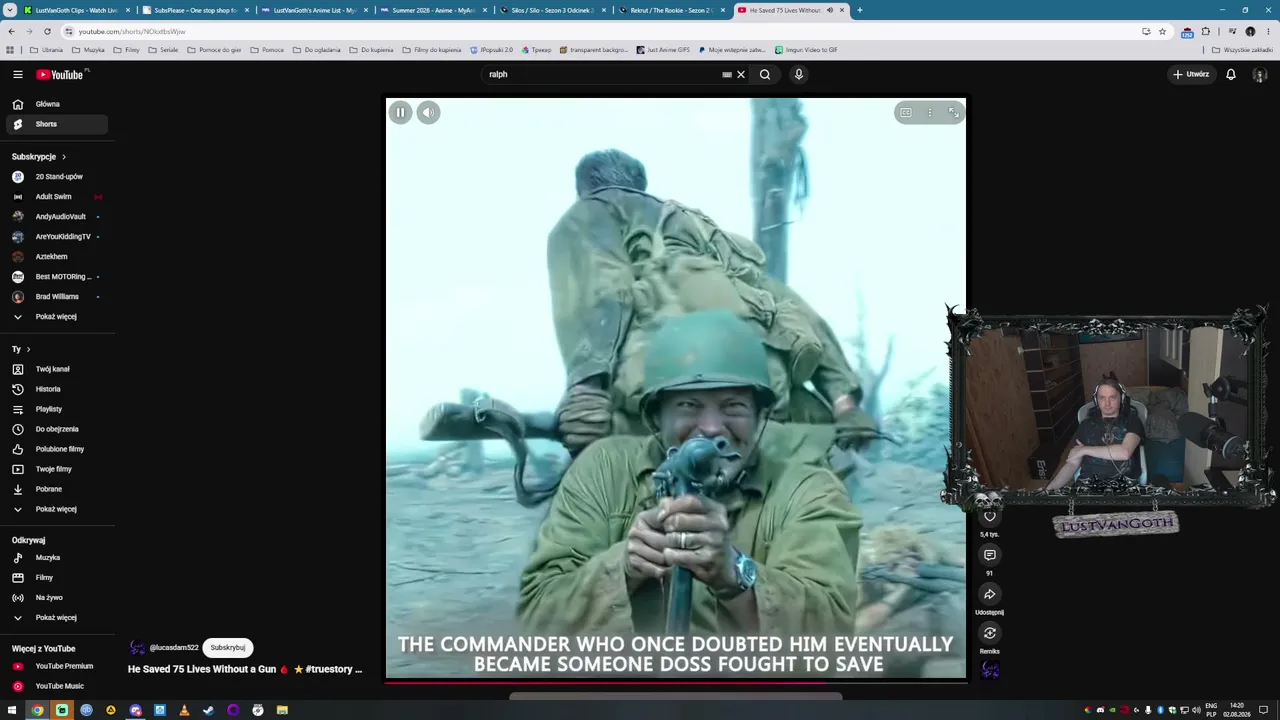1280x720 pixels.
Task: Open the Best MOTORing channel
Action: coord(56,277)
